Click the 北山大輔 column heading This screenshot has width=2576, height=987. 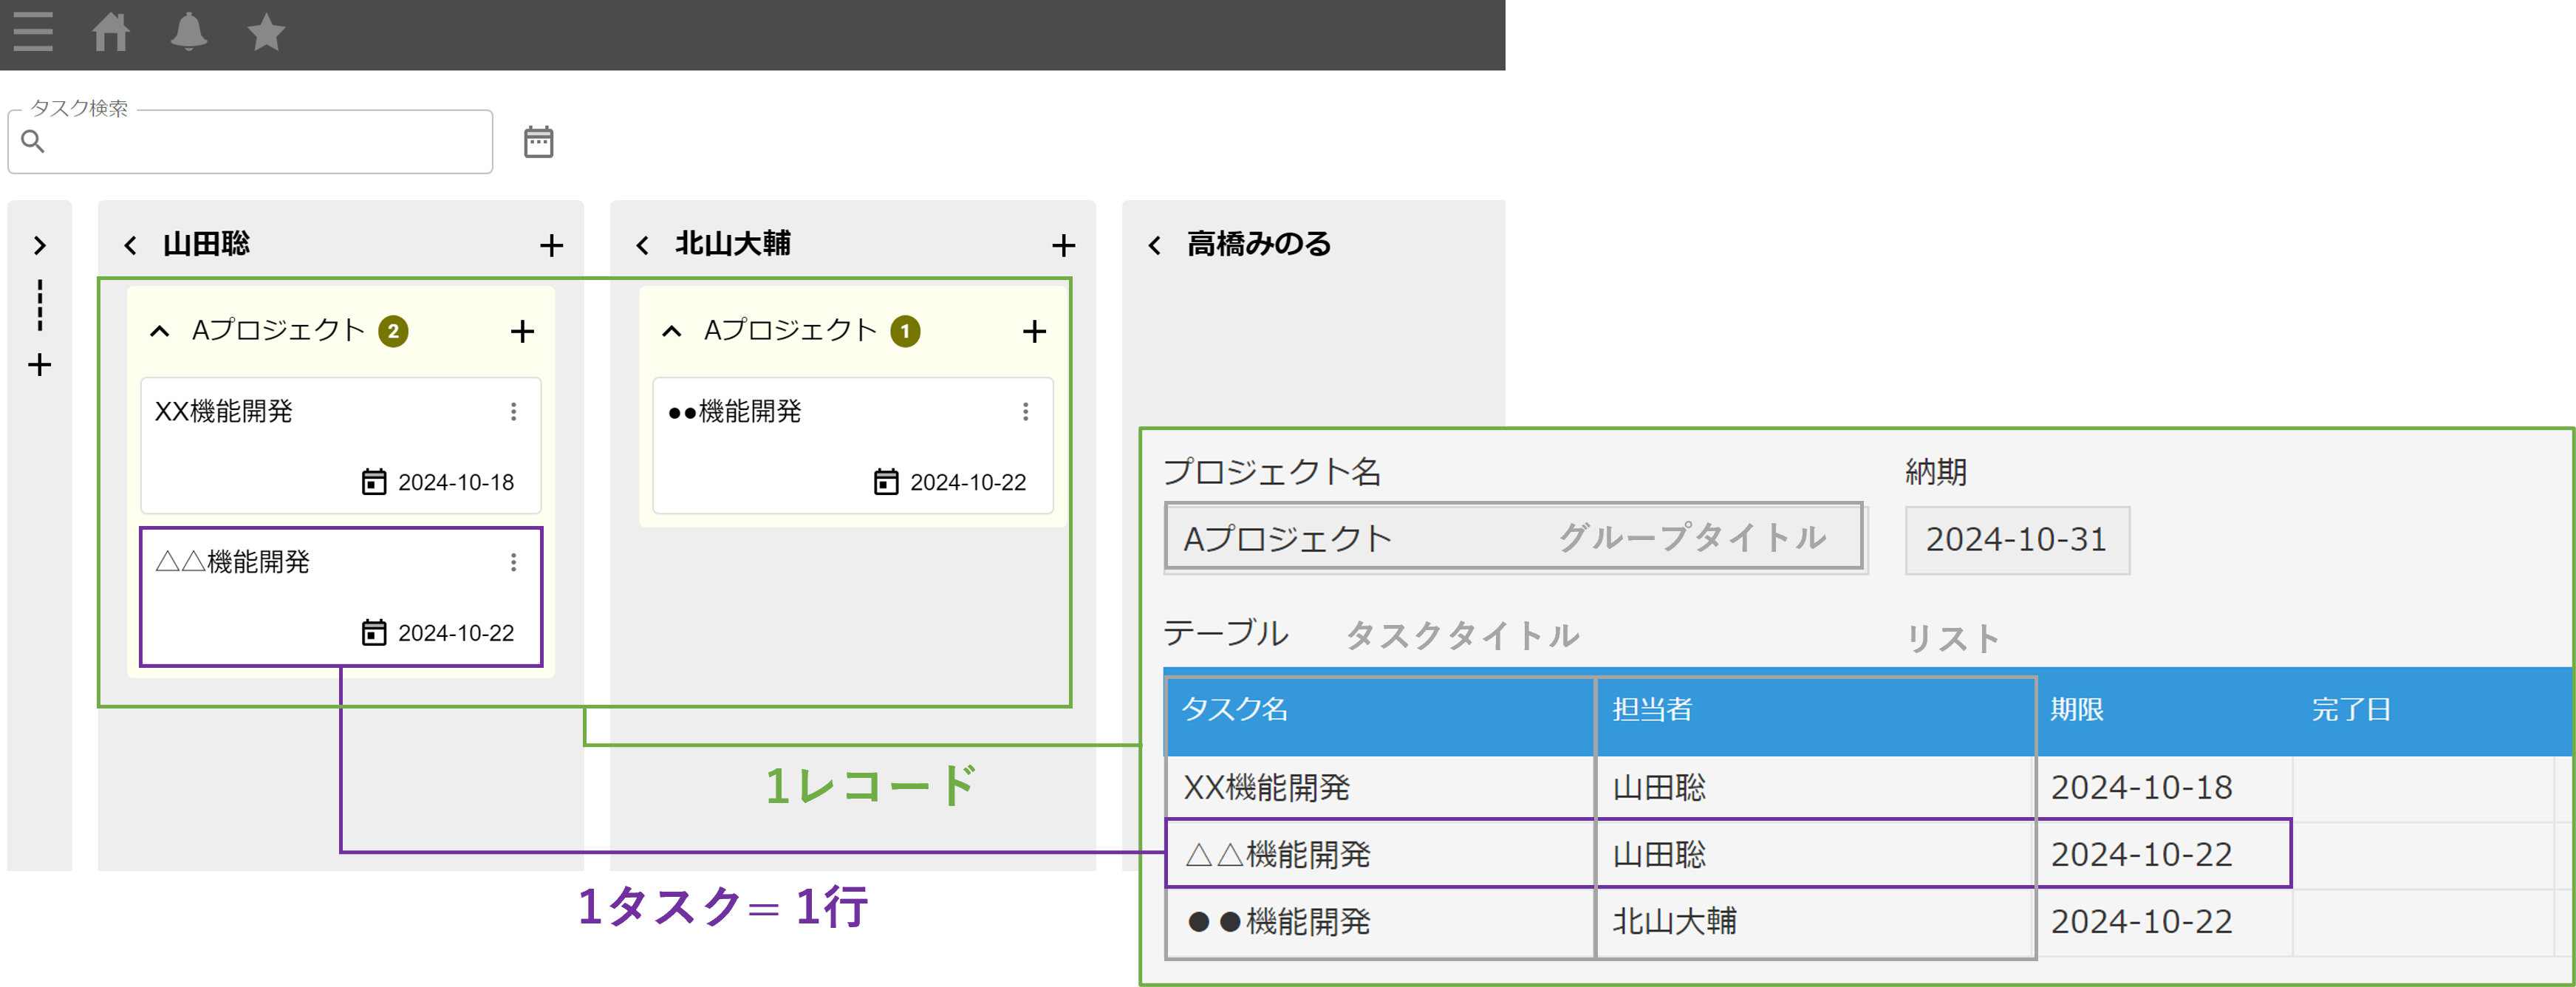pos(733,244)
